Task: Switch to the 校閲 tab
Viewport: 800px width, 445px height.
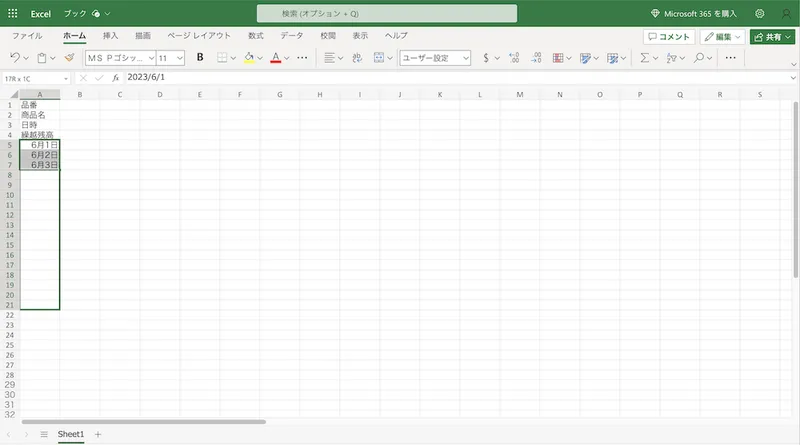Action: (x=328, y=36)
